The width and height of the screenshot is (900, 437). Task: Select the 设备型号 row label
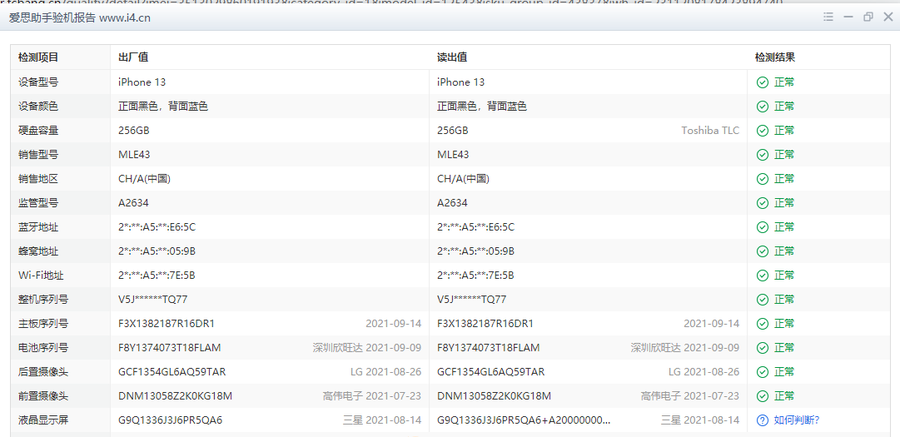(x=38, y=82)
